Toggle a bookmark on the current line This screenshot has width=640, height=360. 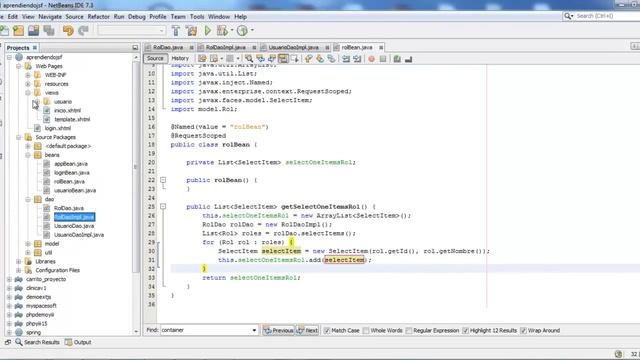331,59
